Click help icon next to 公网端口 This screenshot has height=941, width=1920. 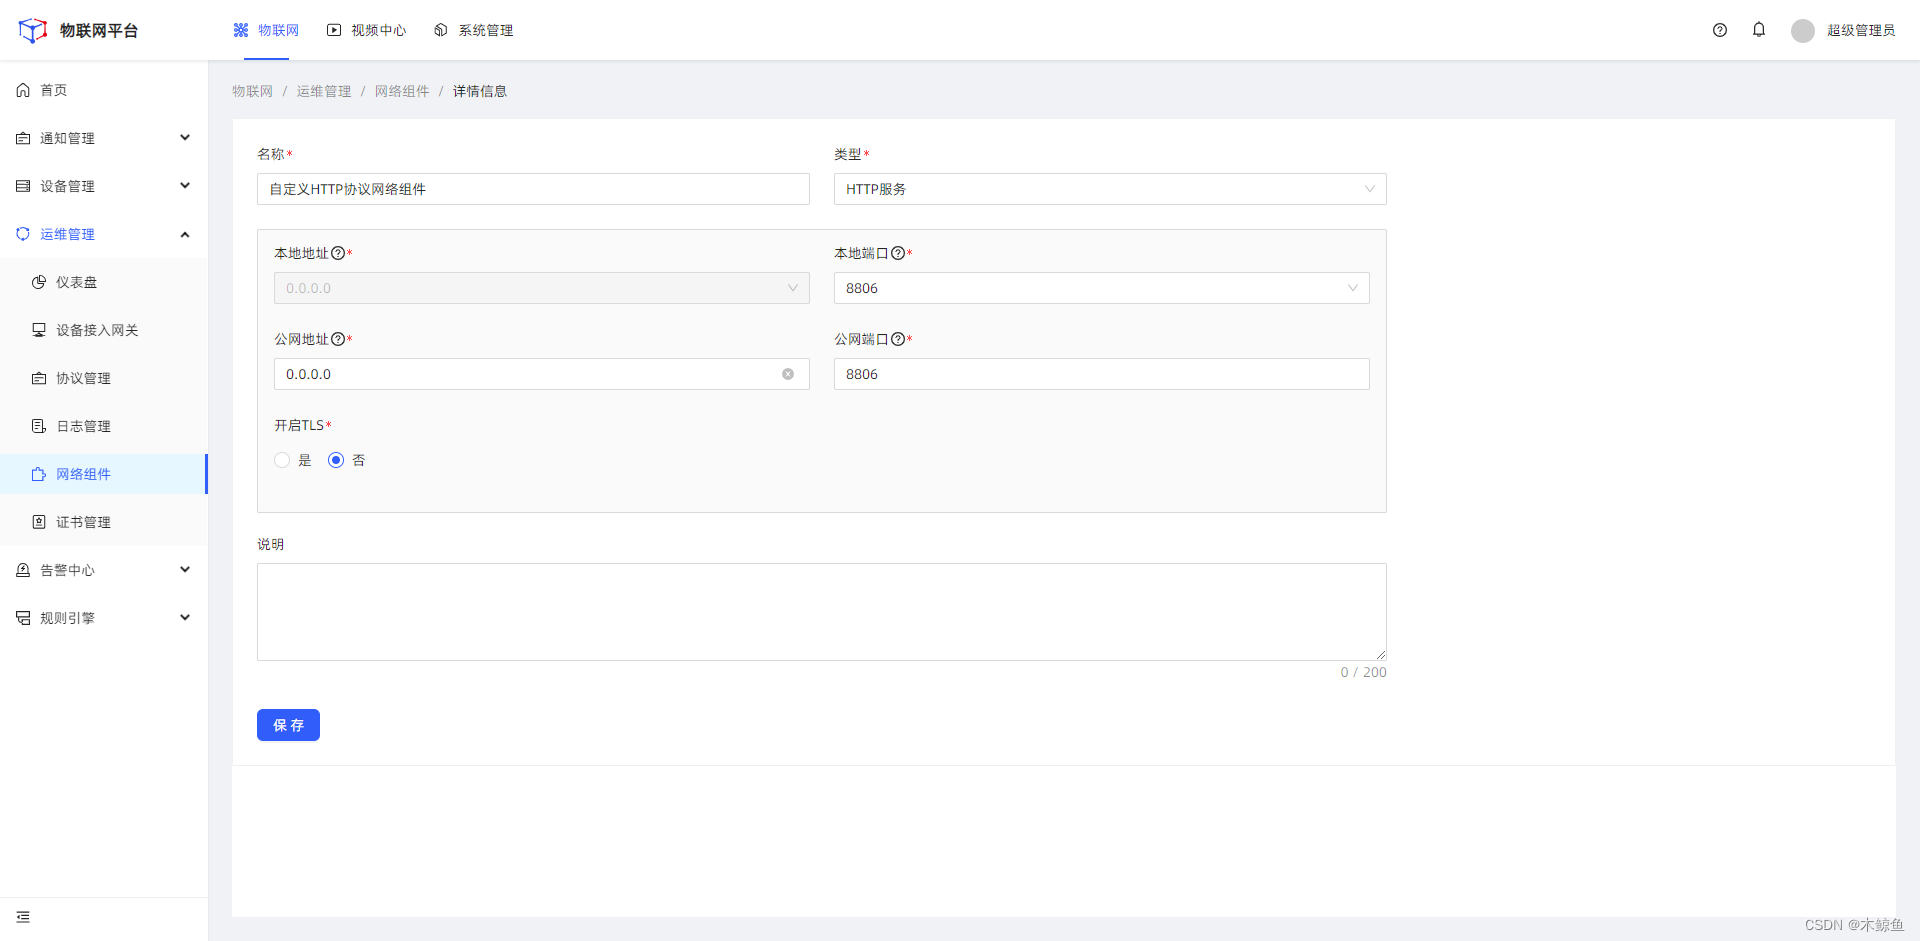(x=898, y=339)
